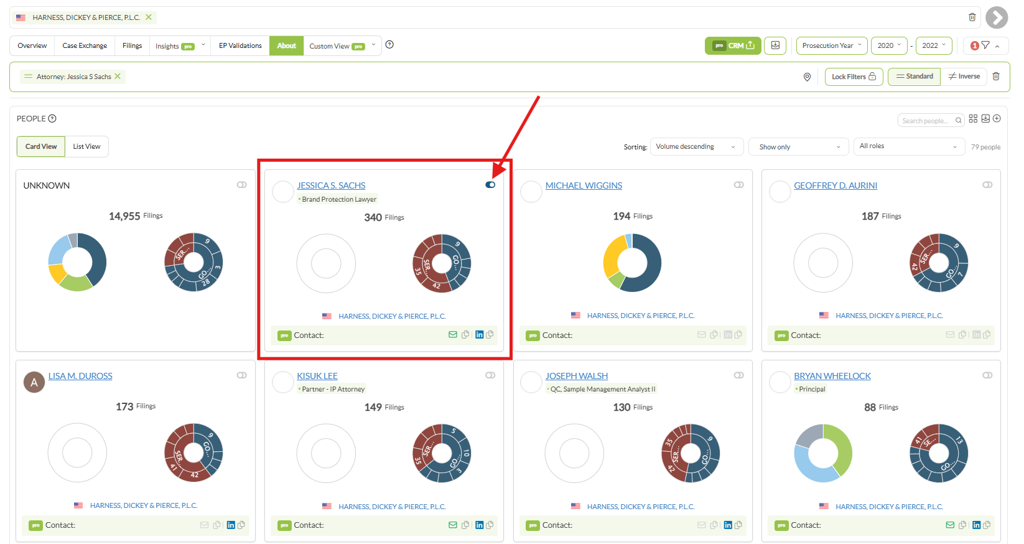Open Geoffrey D. Aurini profile link
The image size is (1024, 544).
click(x=835, y=185)
